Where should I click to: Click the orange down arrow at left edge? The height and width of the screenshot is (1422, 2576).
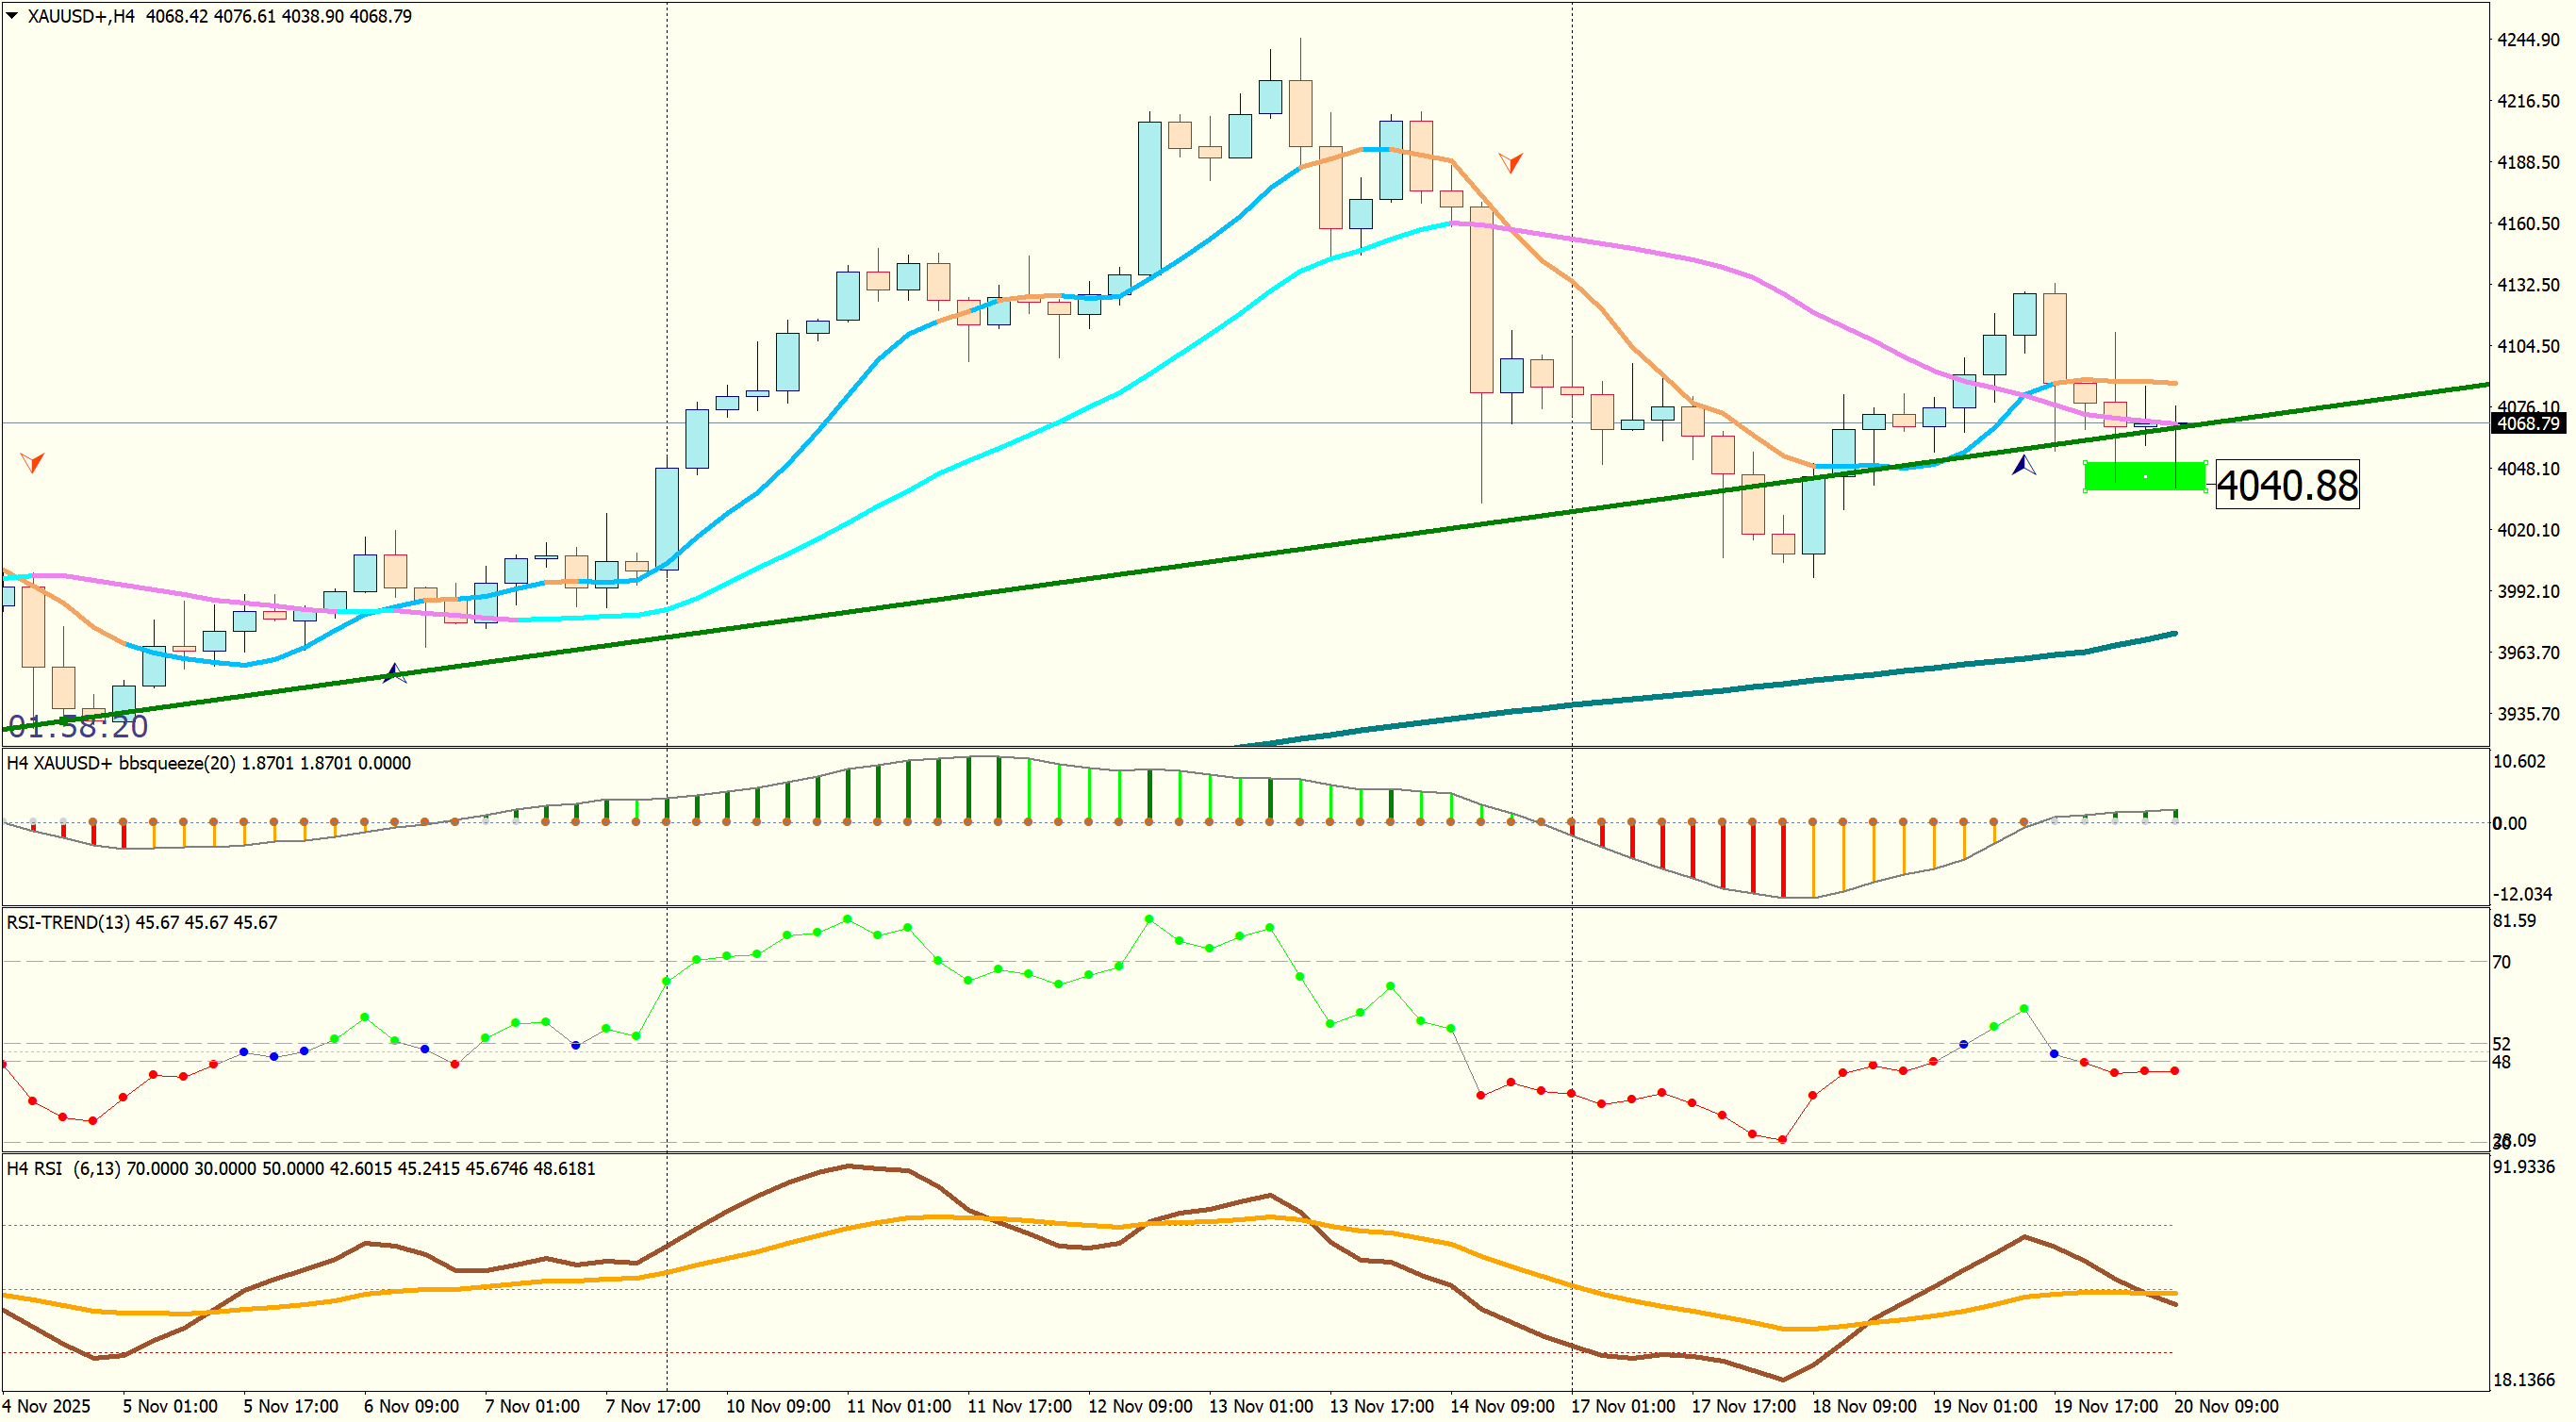[x=32, y=462]
